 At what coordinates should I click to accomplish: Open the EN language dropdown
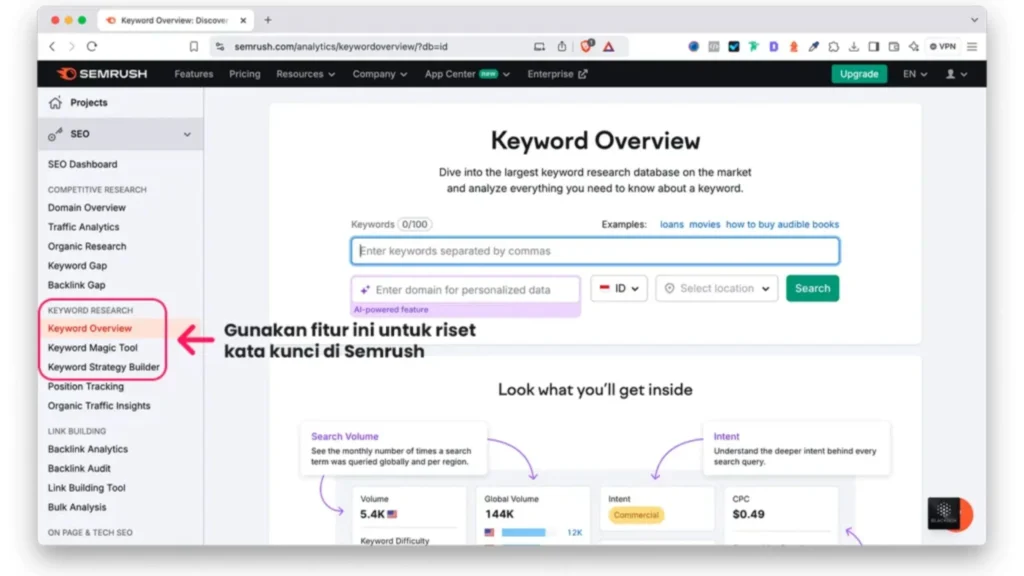coord(915,74)
